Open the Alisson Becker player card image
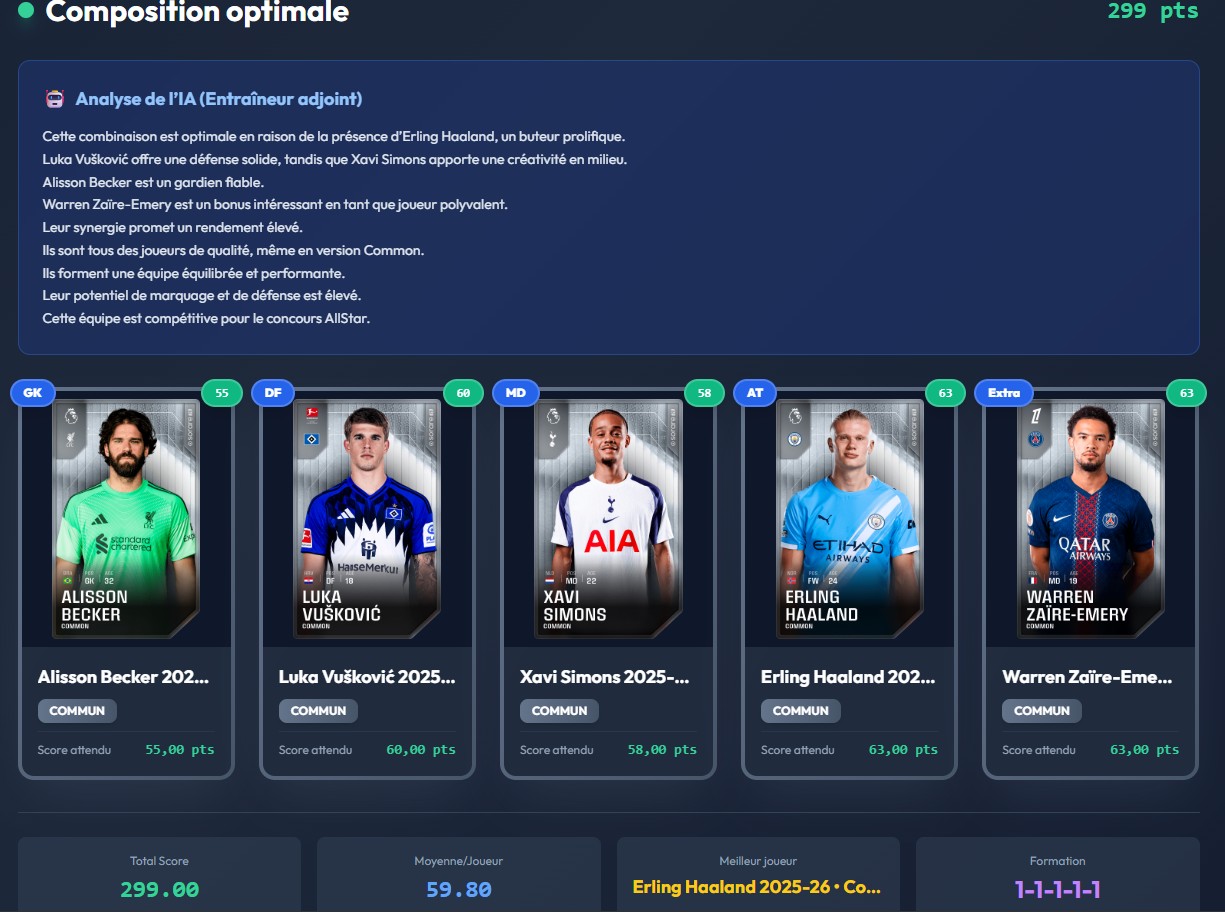1225x912 pixels. click(x=126, y=519)
